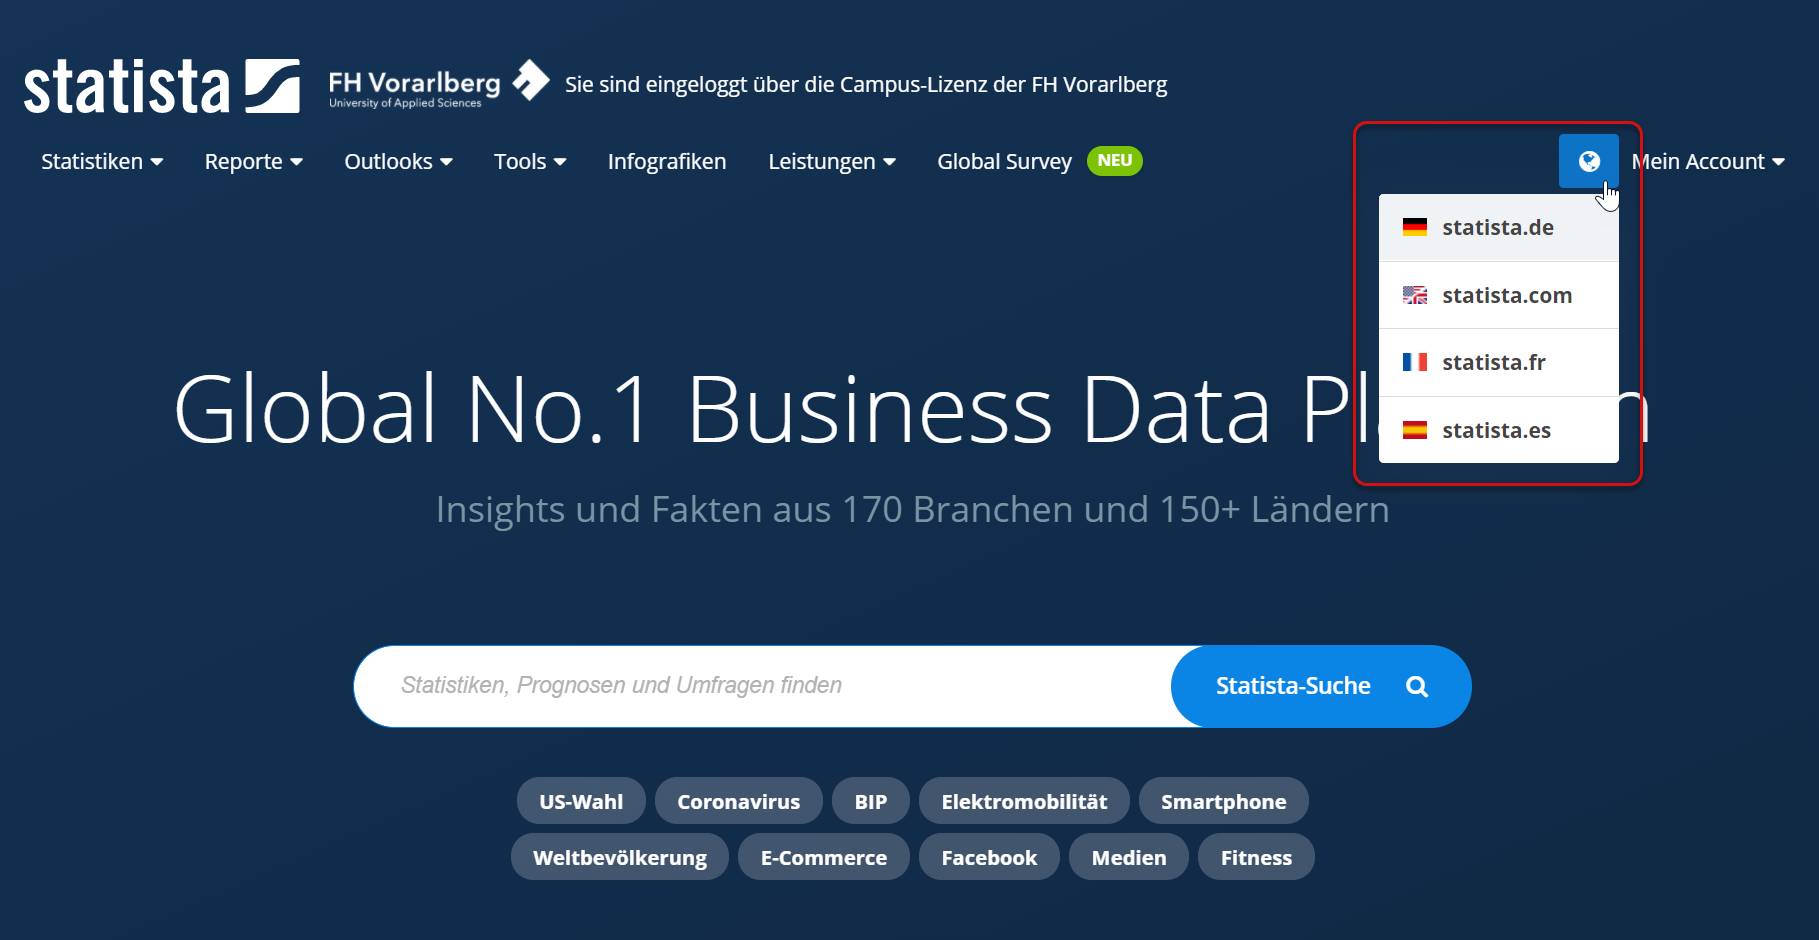Screen dimensions: 1819x940
Task: Choose statista.fr in the dropdown
Action: [x=1498, y=362]
